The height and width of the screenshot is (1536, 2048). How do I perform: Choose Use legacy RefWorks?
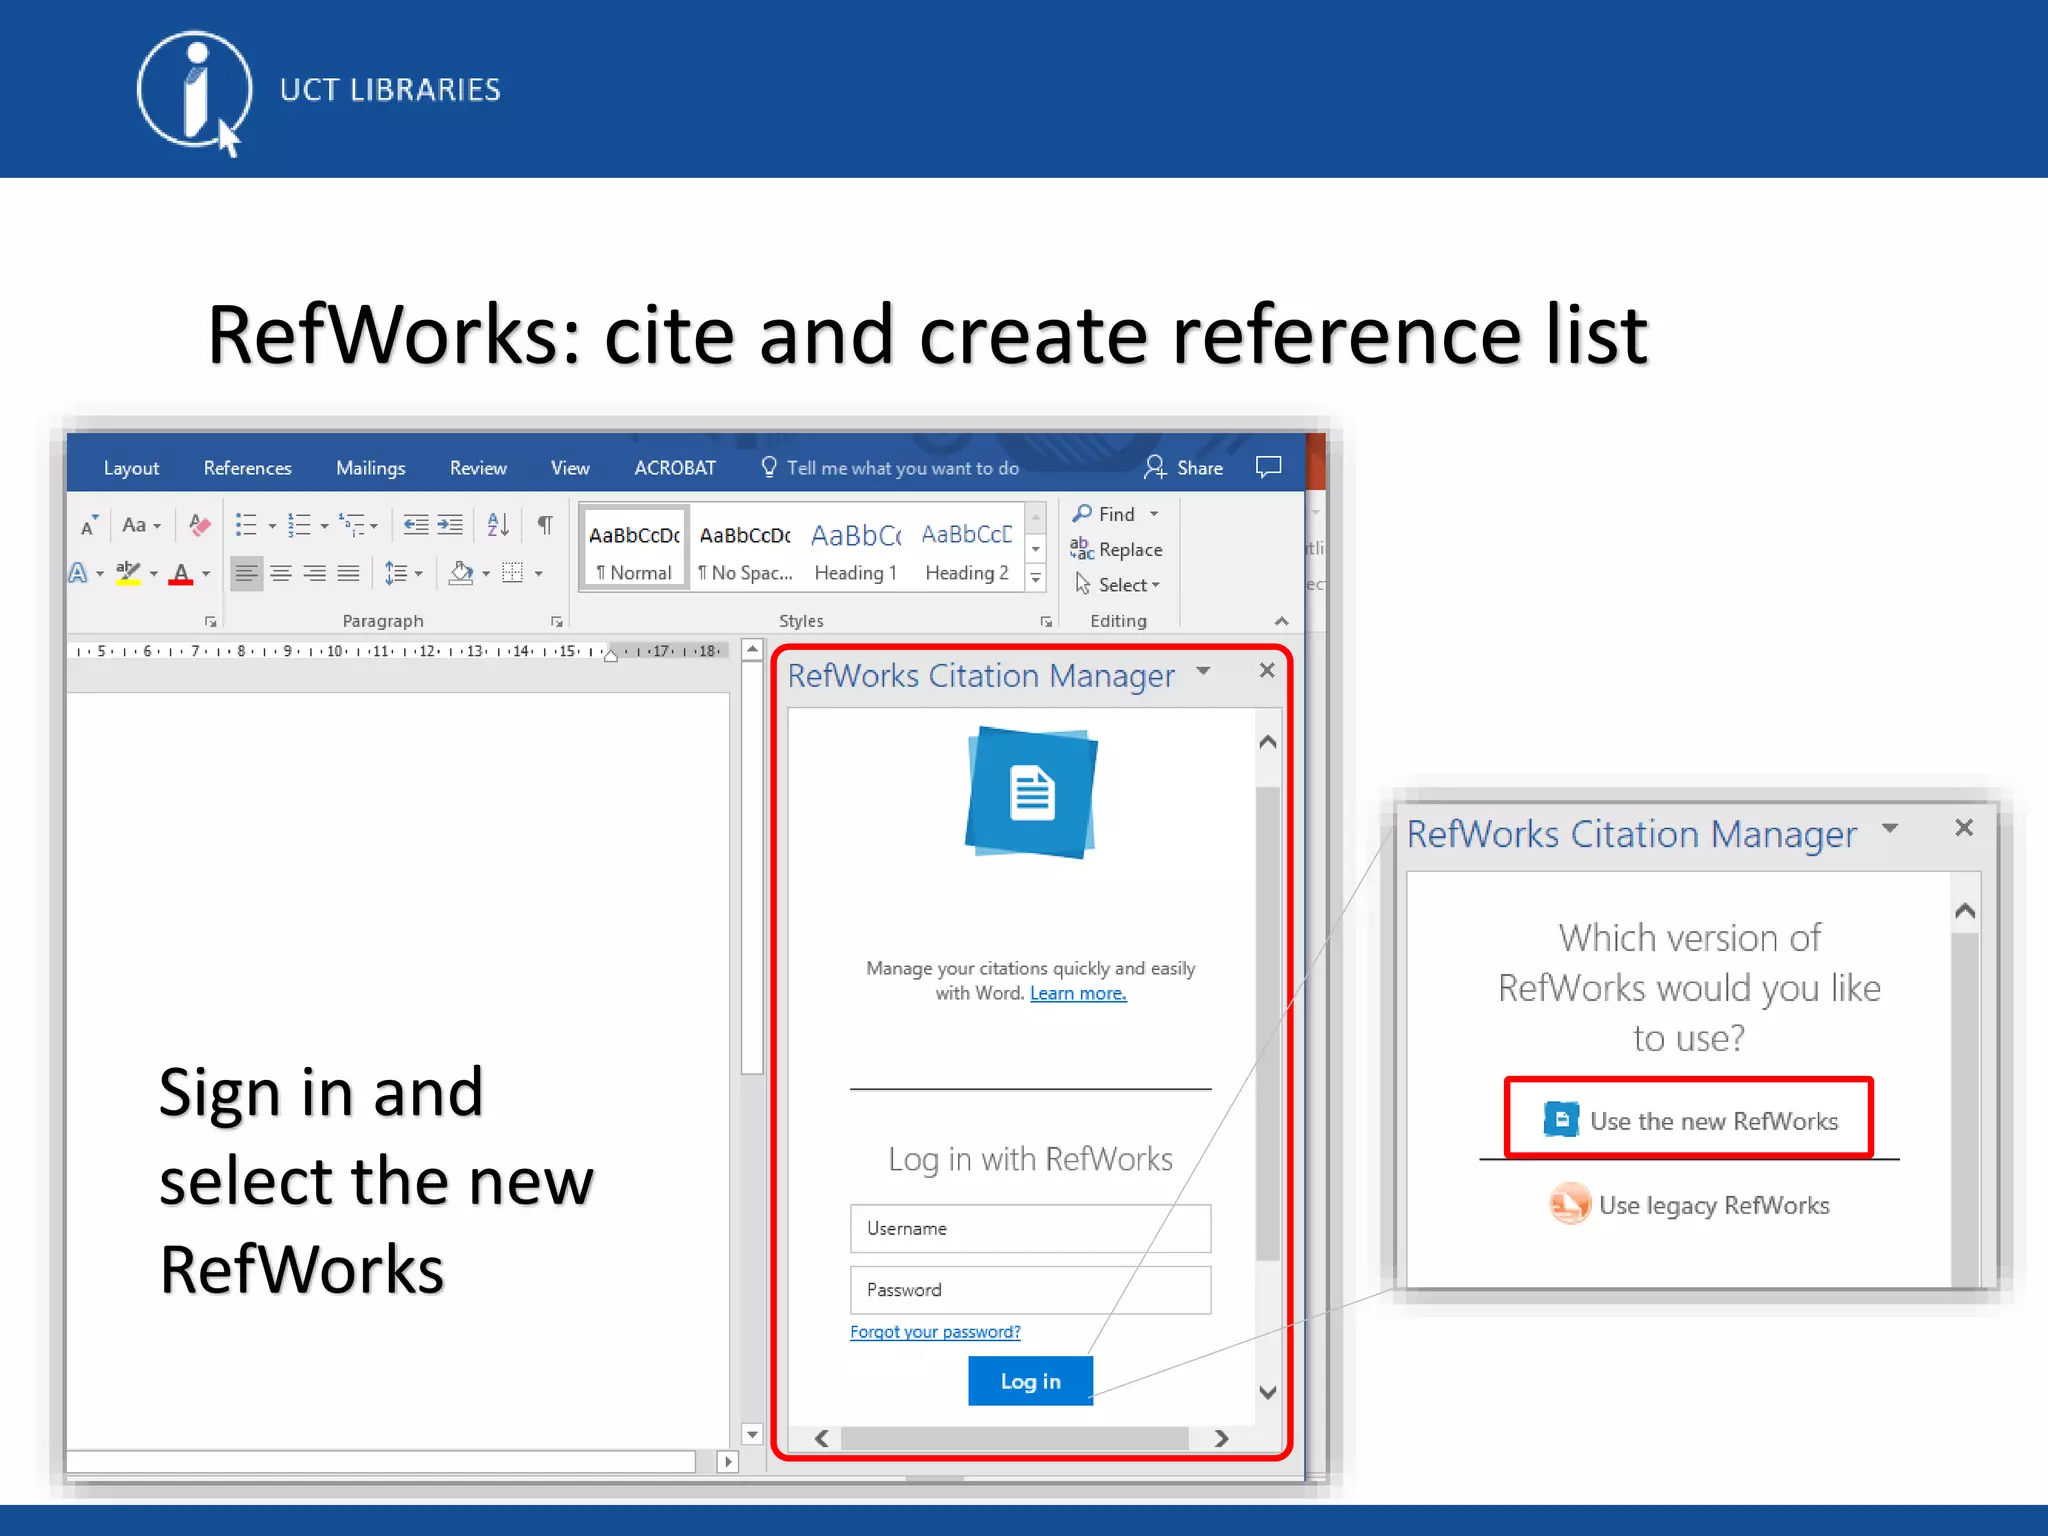point(1690,1205)
